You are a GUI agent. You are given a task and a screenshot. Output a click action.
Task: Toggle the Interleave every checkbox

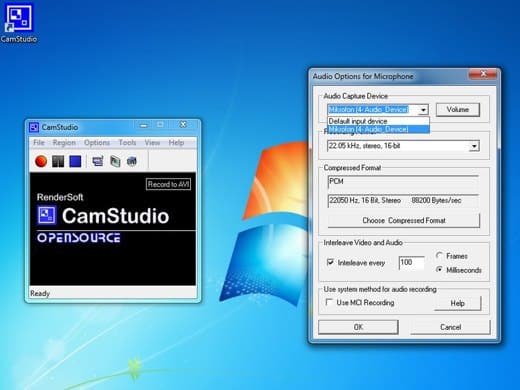(330, 262)
